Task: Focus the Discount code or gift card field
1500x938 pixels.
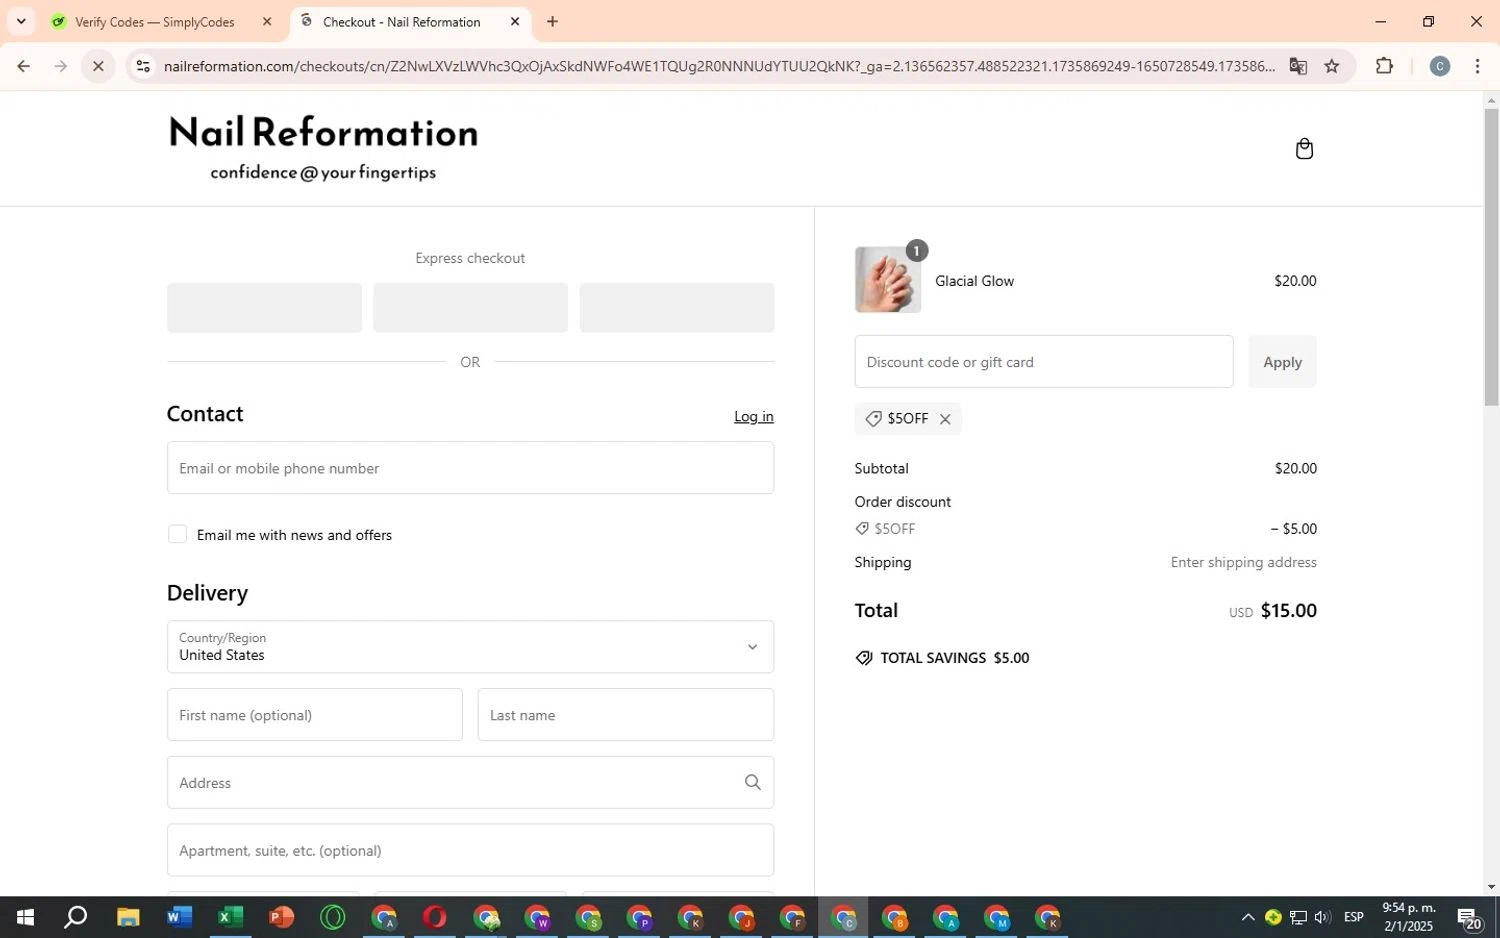Action: pyautogui.click(x=1044, y=362)
